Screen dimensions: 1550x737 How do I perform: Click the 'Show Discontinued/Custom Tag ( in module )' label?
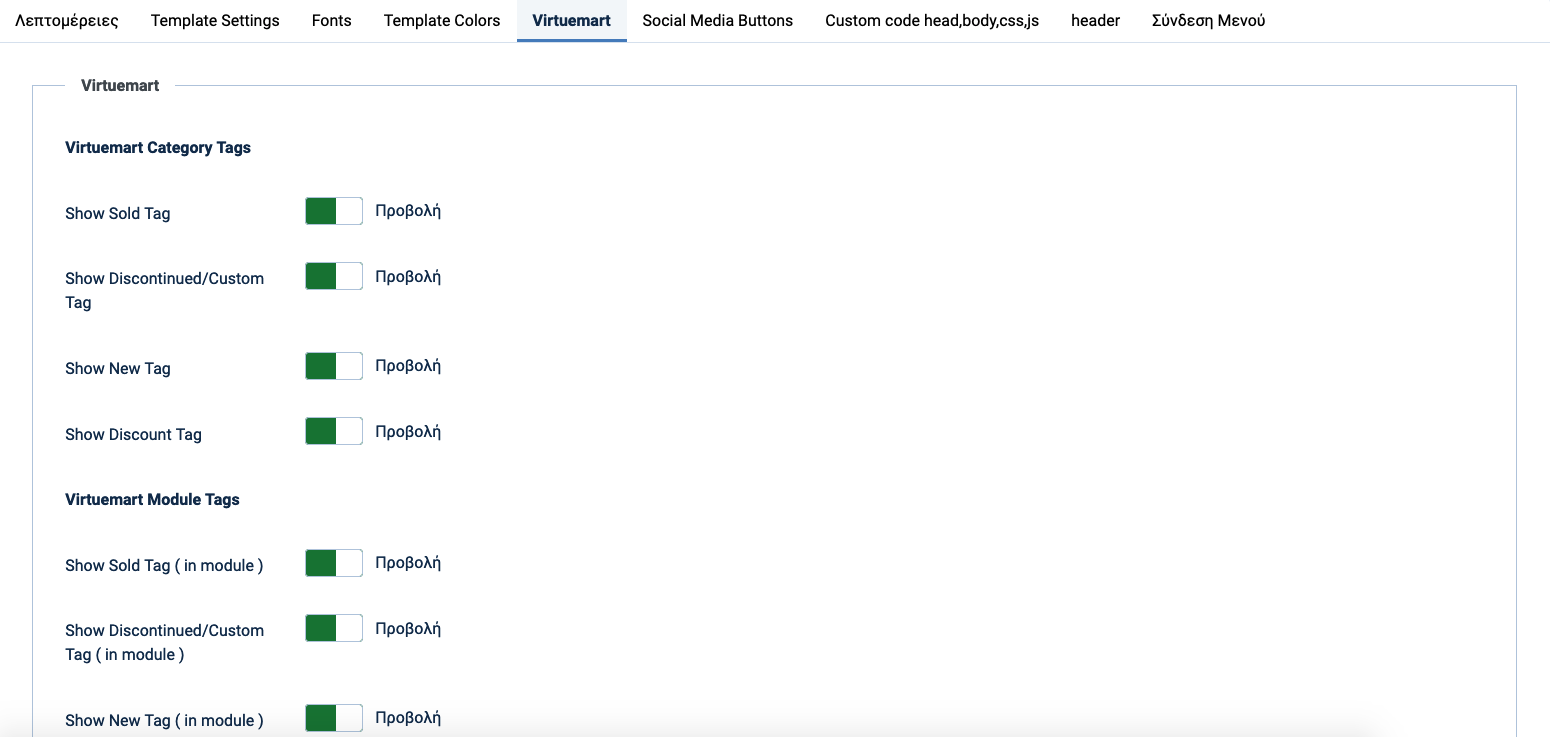[165, 643]
